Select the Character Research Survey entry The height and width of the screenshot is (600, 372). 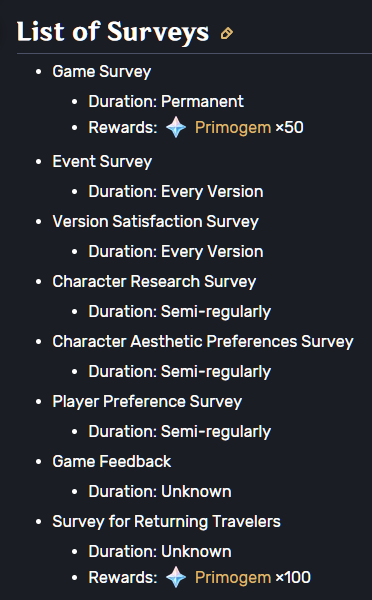154,282
